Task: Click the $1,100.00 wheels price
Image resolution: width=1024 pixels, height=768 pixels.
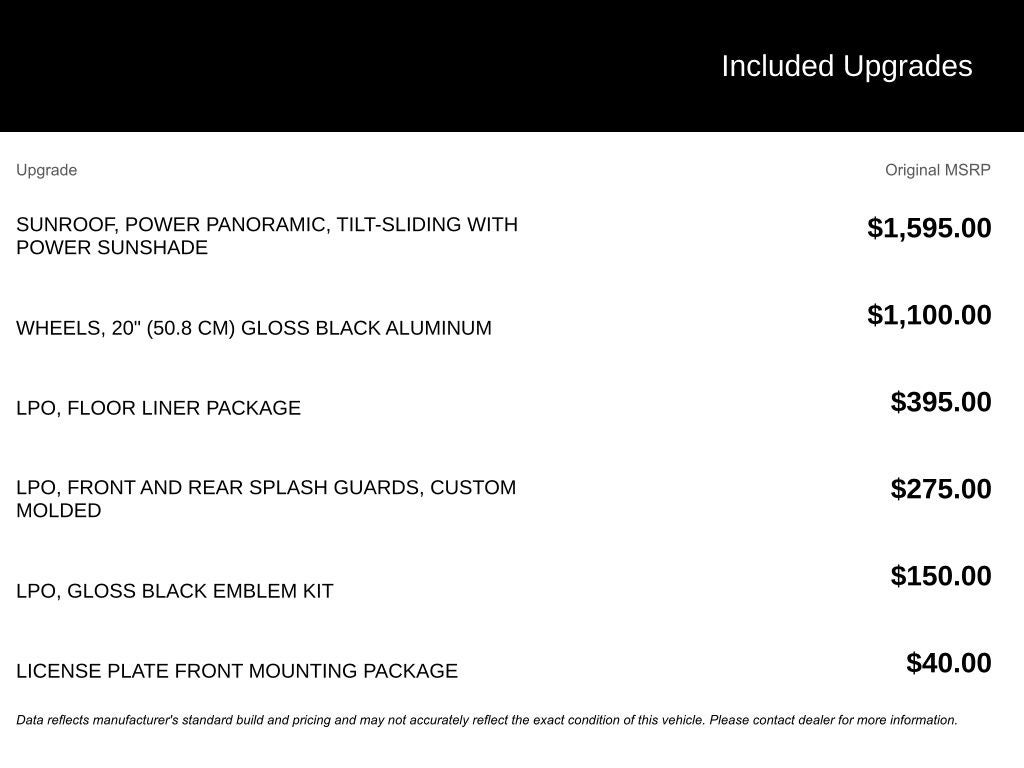Action: pos(929,315)
